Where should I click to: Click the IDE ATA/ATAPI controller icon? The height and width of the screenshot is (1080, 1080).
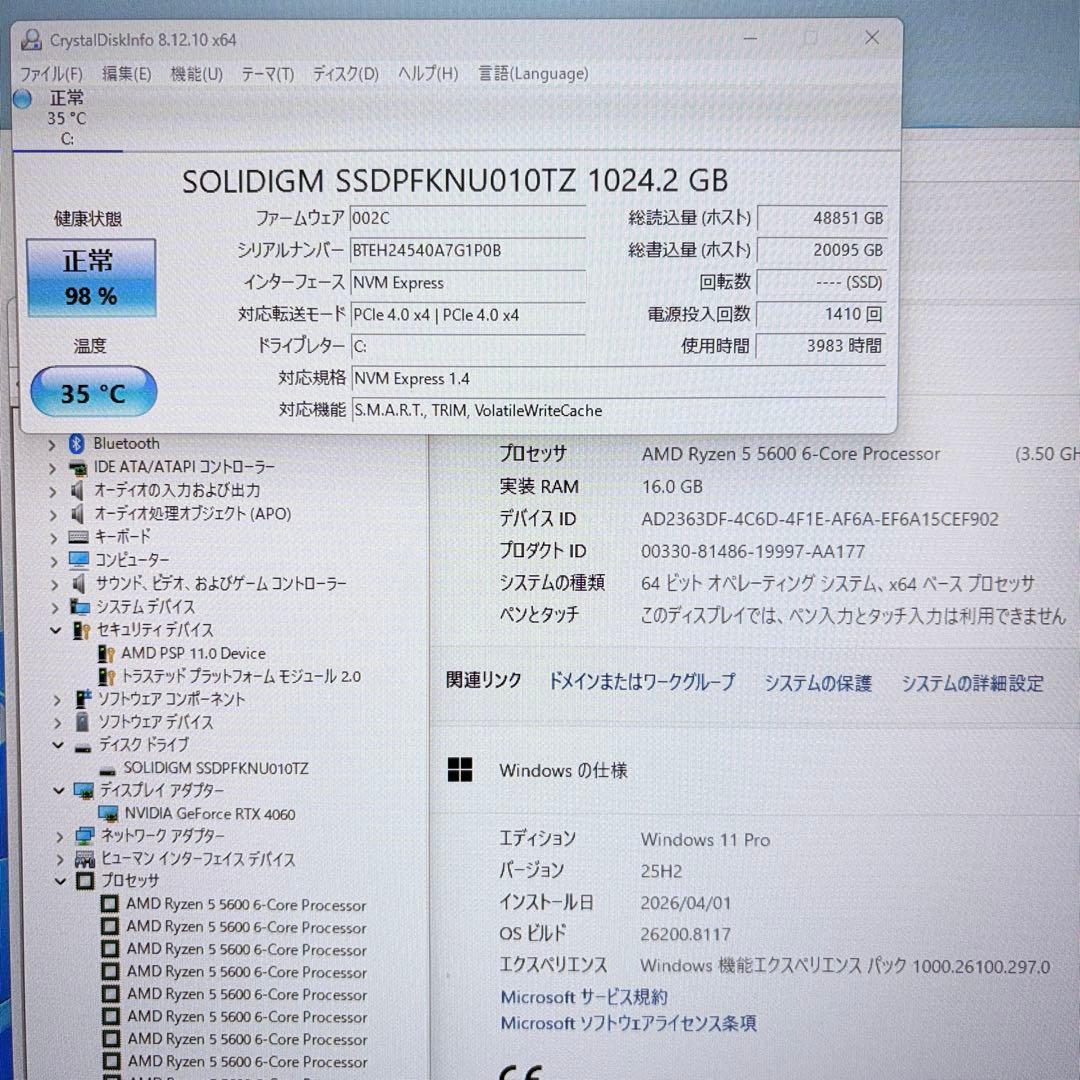pyautogui.click(x=78, y=468)
